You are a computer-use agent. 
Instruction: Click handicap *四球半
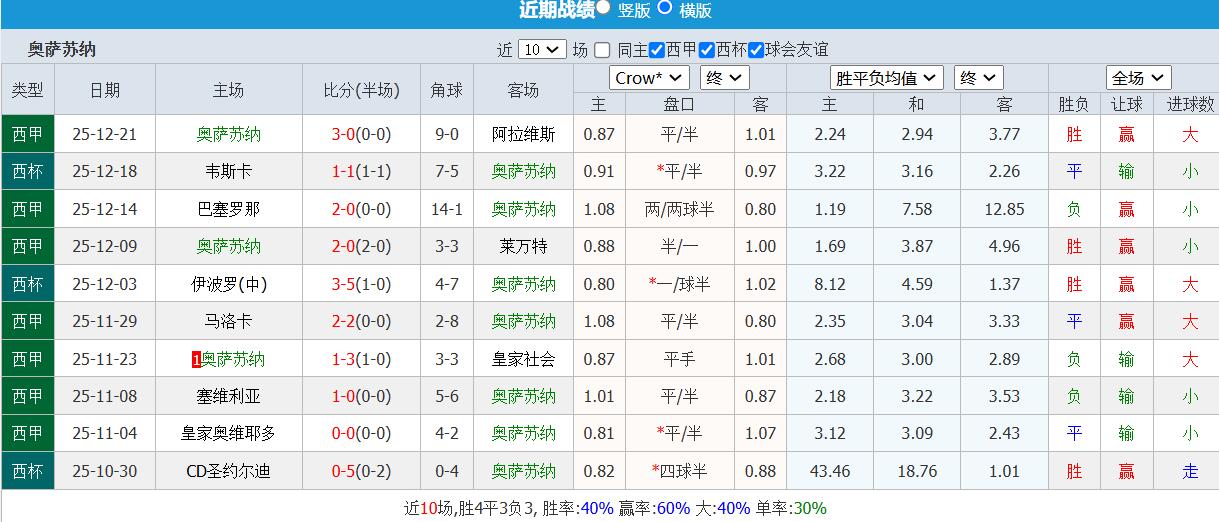pos(680,471)
